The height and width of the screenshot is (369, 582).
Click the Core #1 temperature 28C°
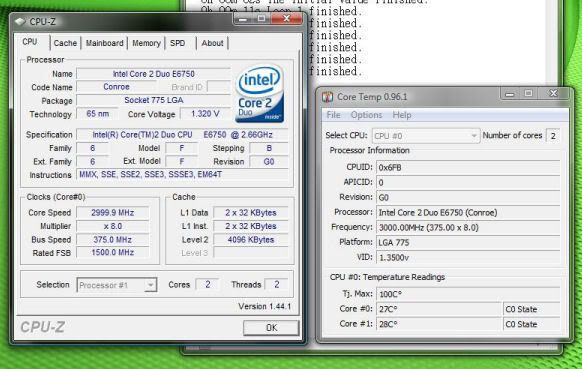point(439,324)
